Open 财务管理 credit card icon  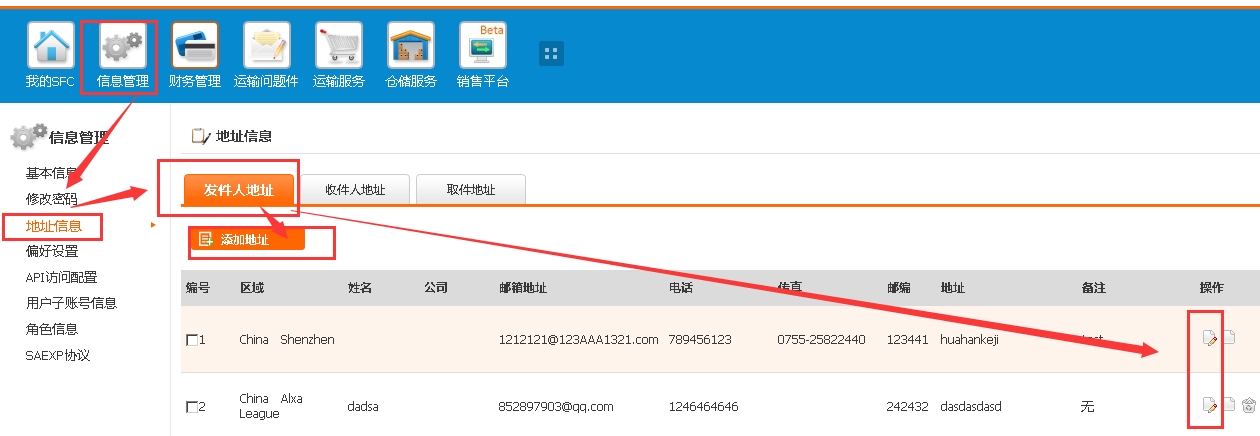click(195, 47)
